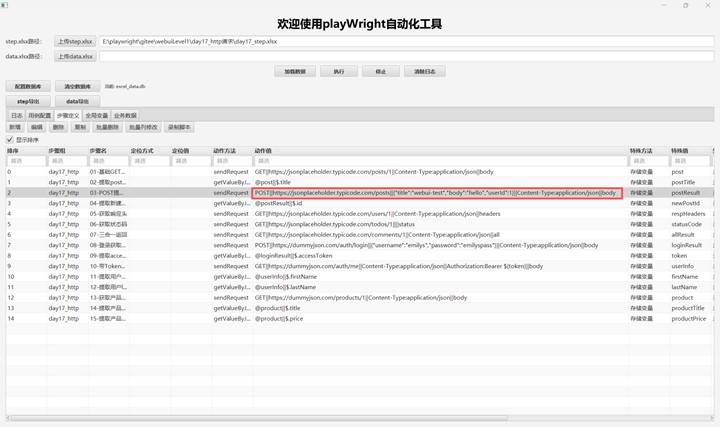Toggle the 显示排序 show order checkbox

pos(10,140)
